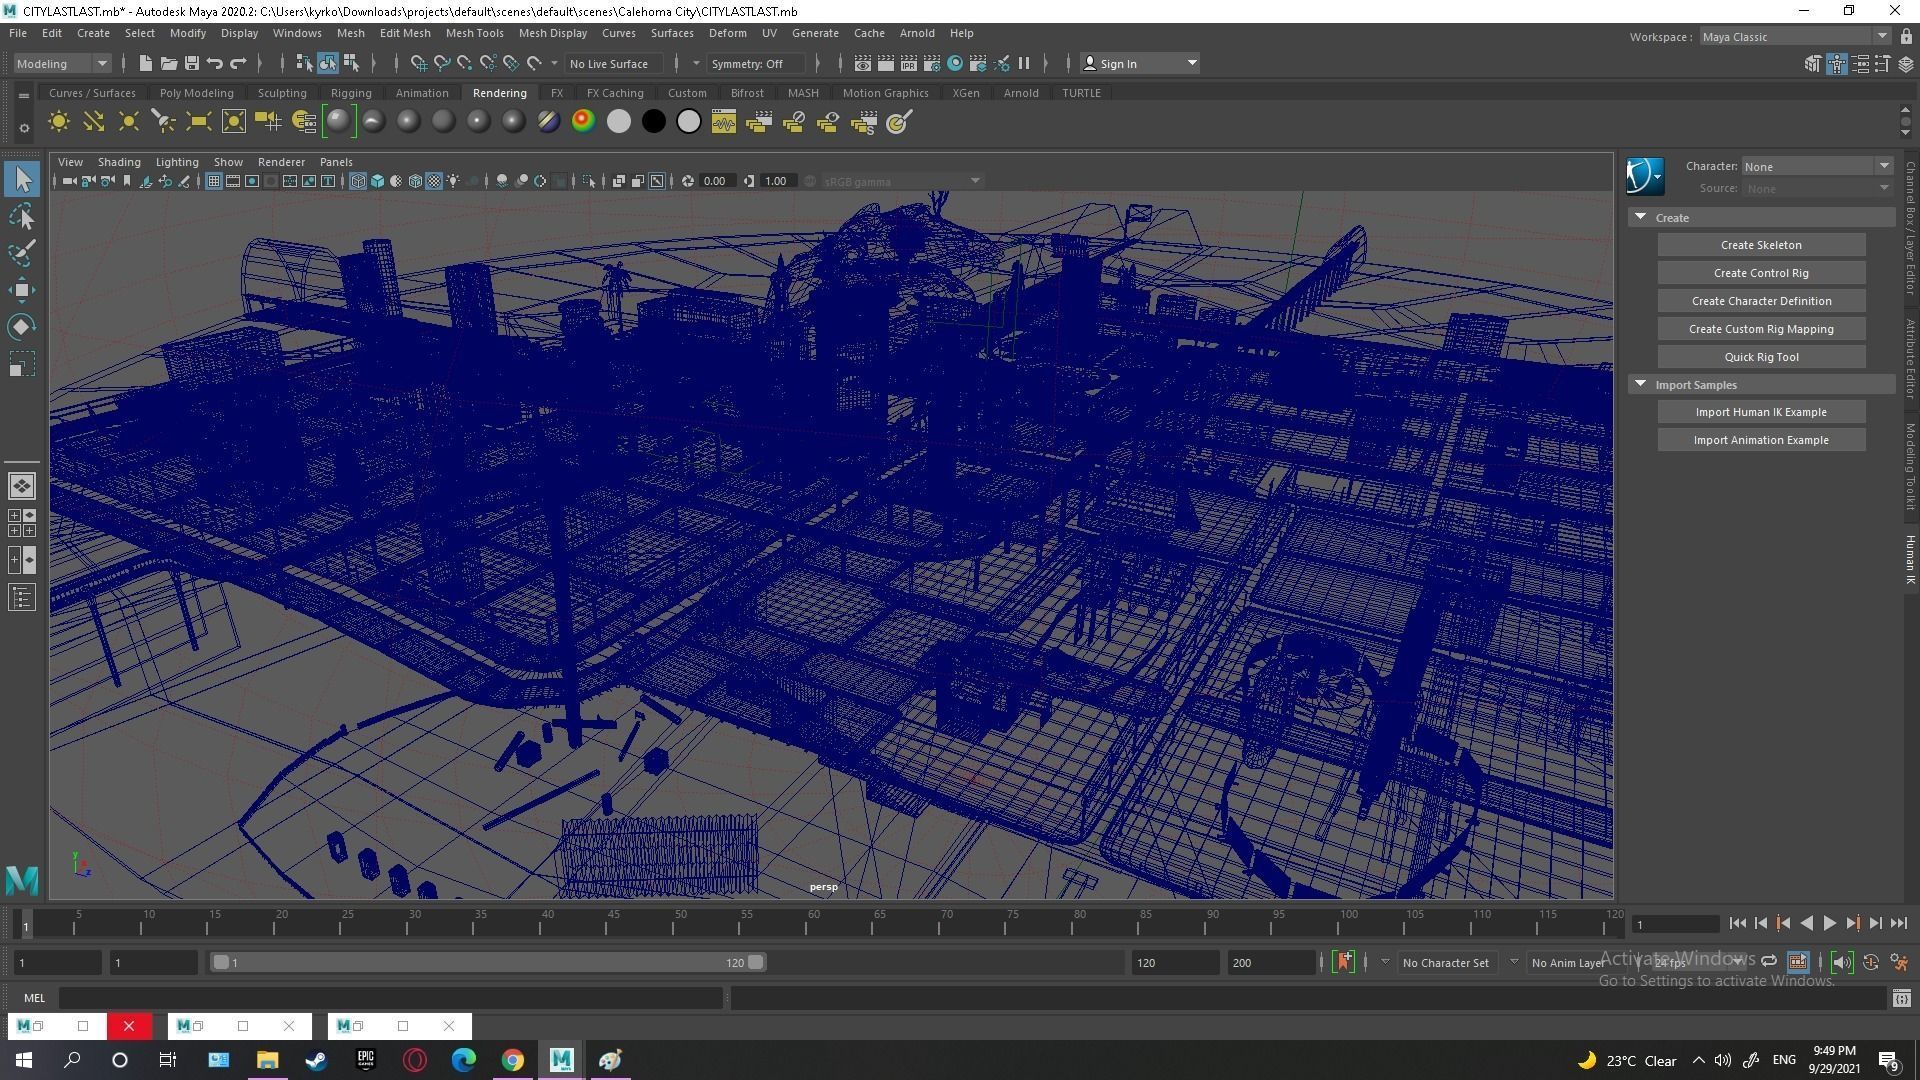The image size is (1920, 1080).
Task: Open the Sign In dropdown
Action: coord(1141,63)
